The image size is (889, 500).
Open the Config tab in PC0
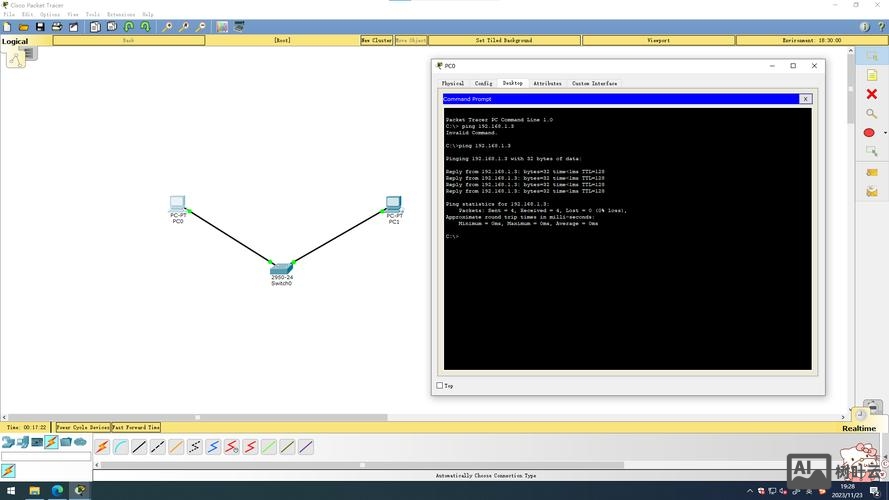[x=483, y=83]
